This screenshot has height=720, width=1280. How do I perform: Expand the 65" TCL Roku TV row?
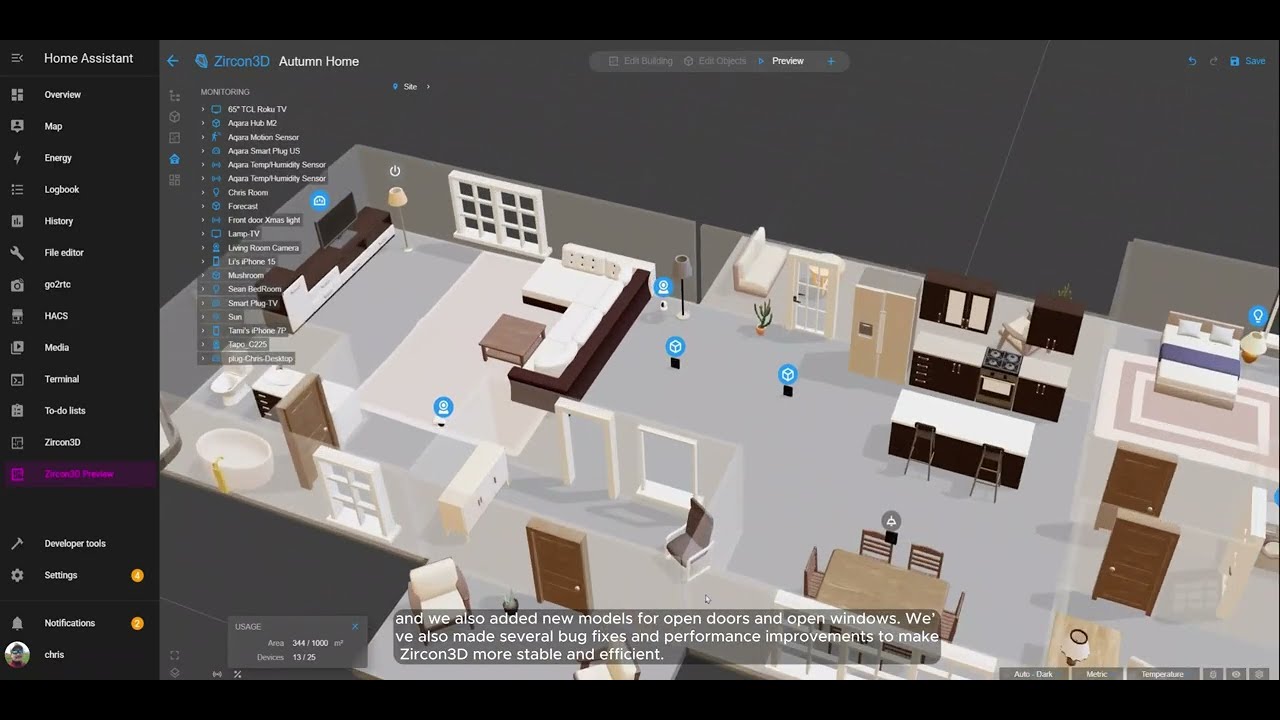[203, 109]
